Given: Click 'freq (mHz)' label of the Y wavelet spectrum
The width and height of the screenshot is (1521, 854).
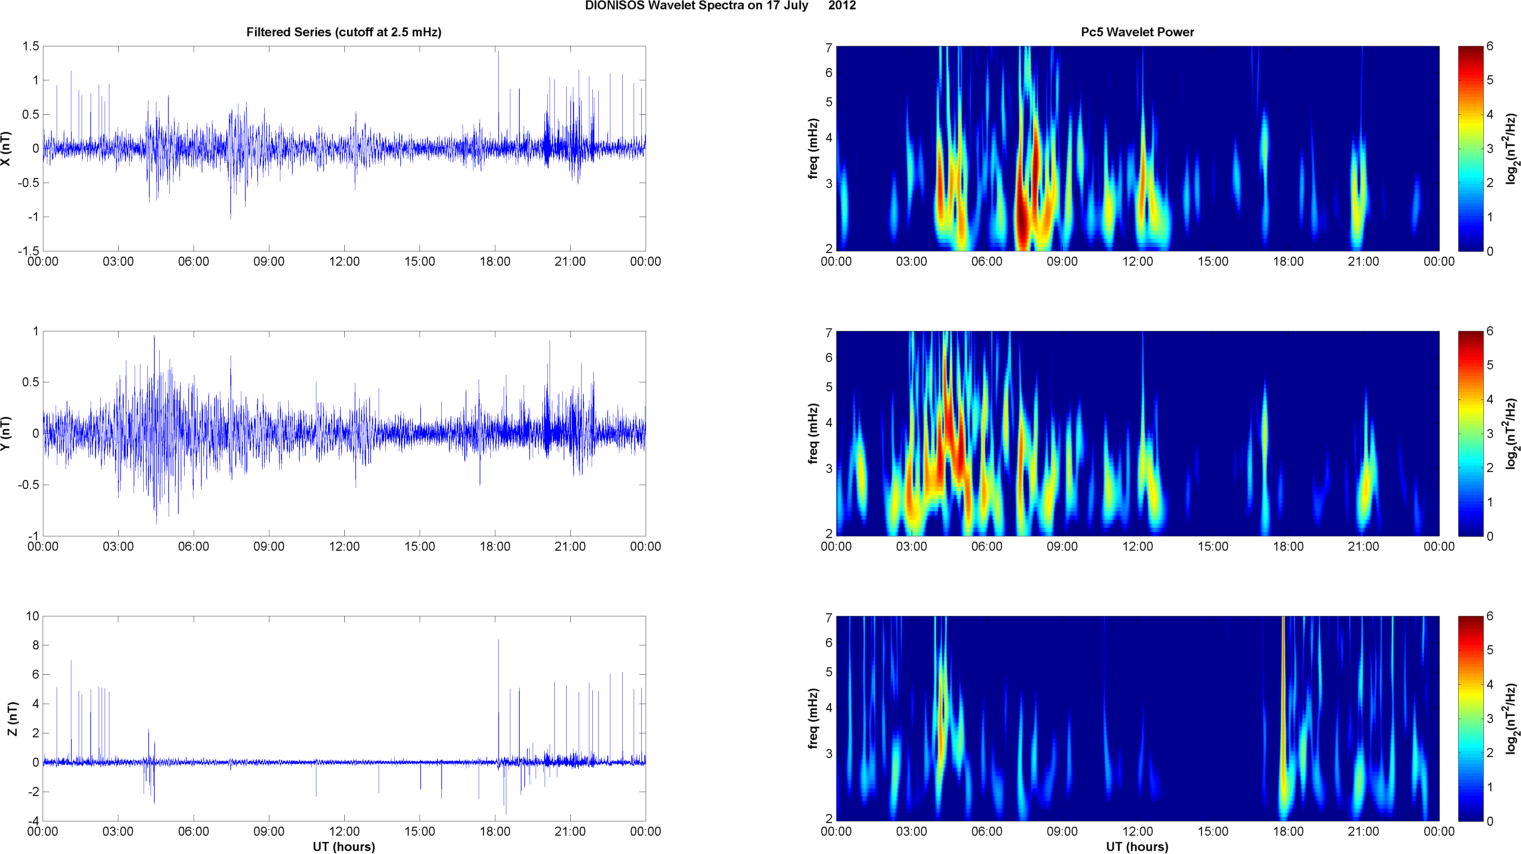Looking at the screenshot, I should (x=814, y=434).
